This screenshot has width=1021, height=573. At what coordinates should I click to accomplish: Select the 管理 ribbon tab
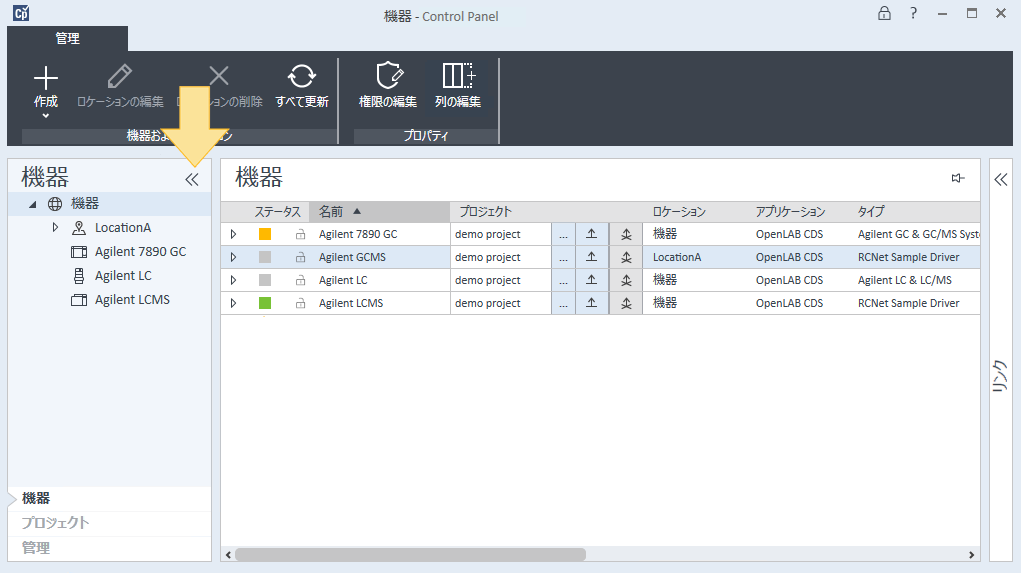click(68, 38)
